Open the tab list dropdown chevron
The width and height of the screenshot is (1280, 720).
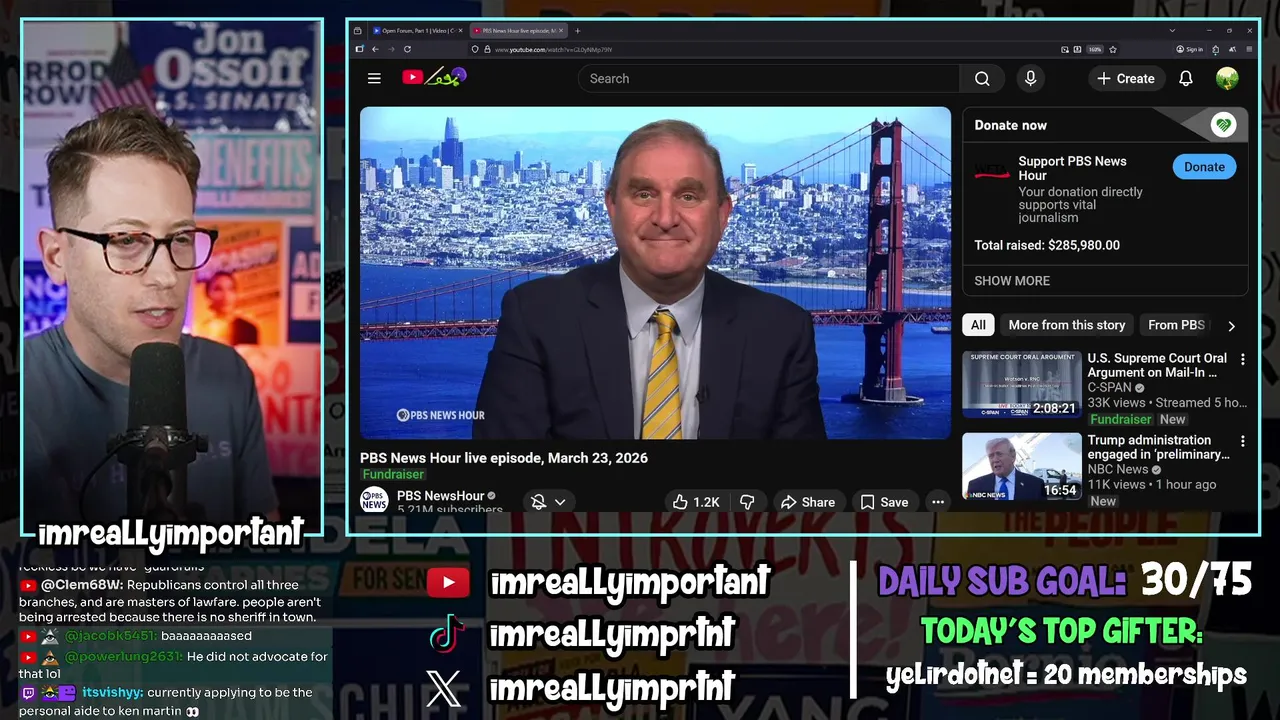tap(1172, 31)
